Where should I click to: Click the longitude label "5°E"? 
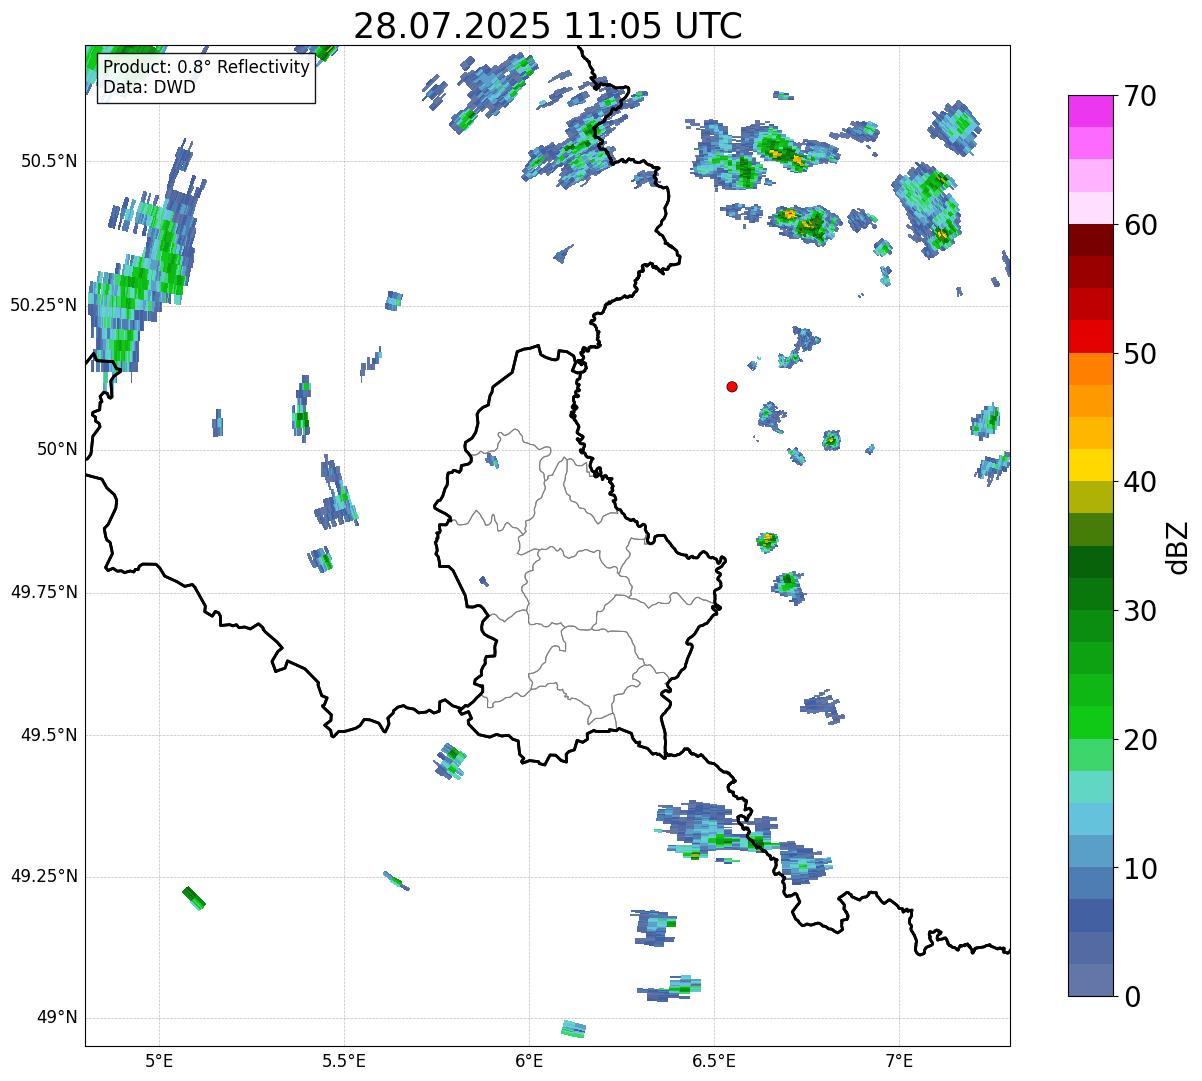coord(159,1060)
